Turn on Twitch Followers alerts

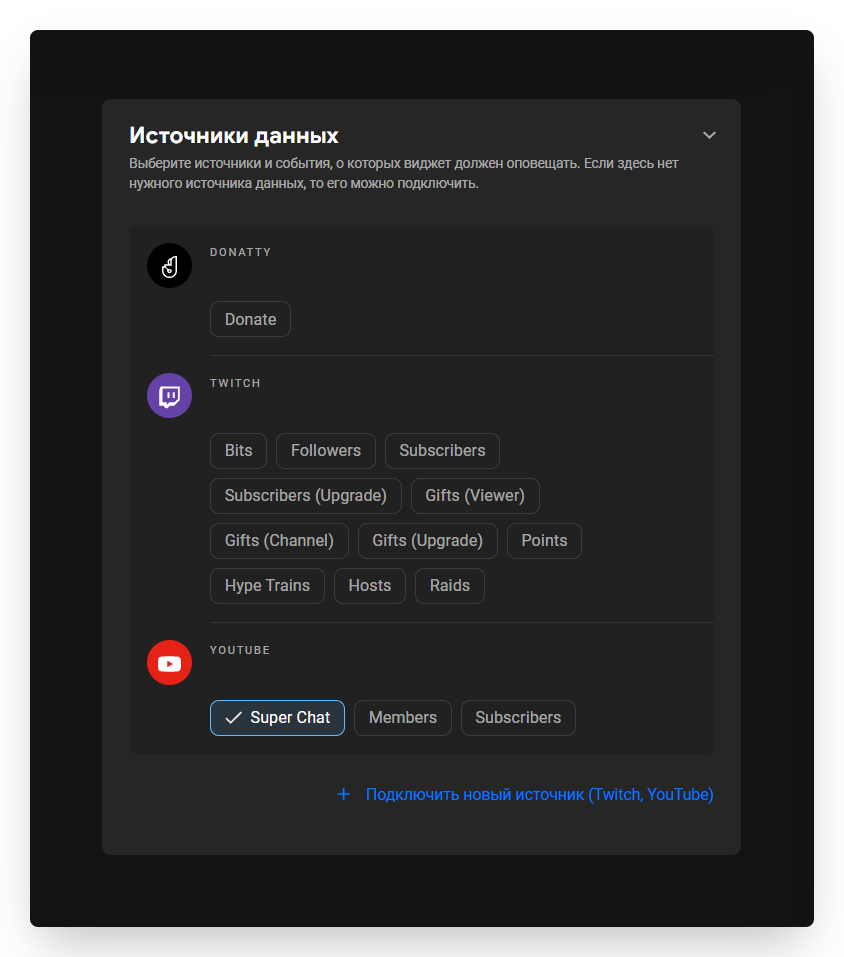point(325,451)
